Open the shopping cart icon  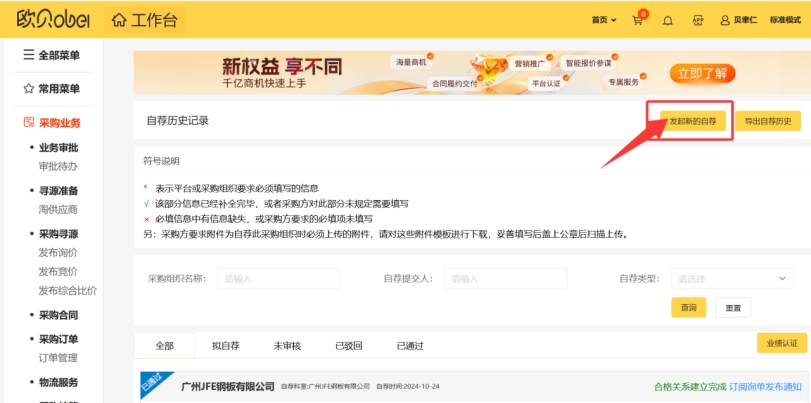(637, 21)
